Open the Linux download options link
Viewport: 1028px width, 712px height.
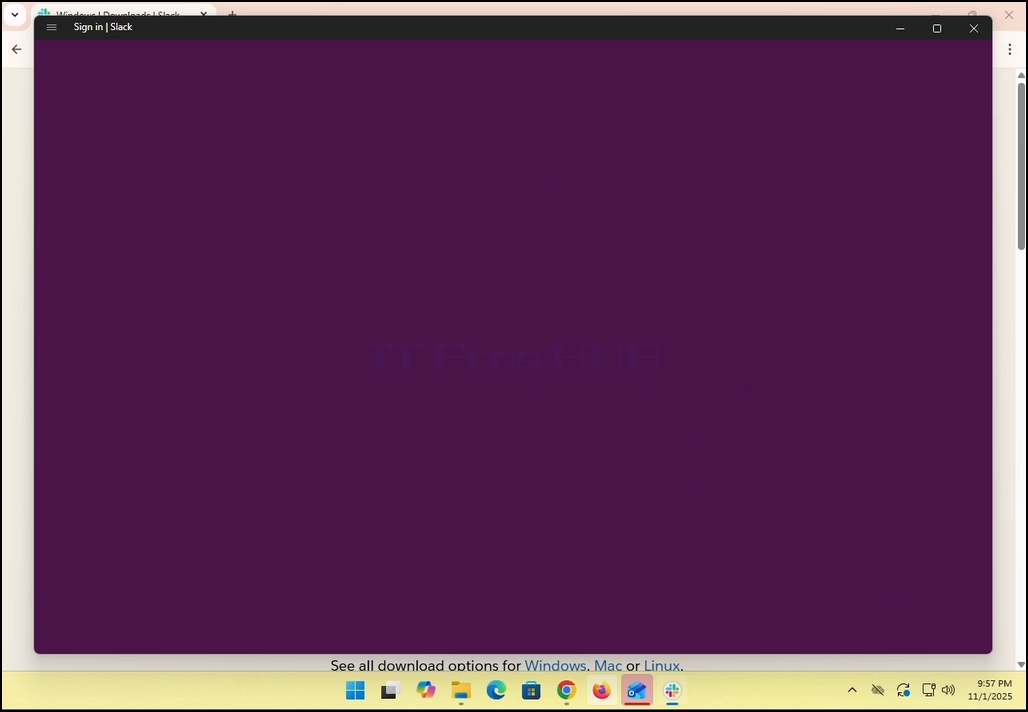(x=662, y=665)
